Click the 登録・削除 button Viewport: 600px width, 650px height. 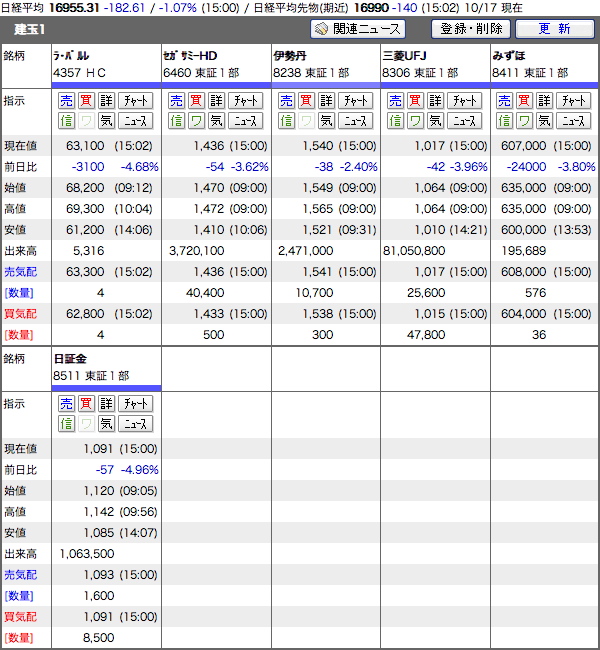click(471, 29)
